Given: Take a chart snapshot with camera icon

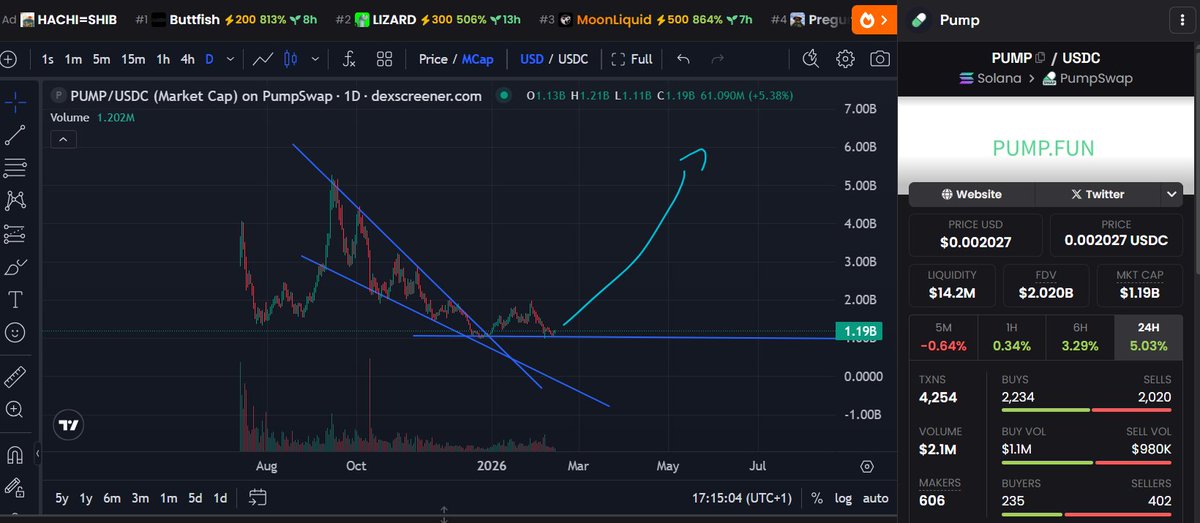Looking at the screenshot, I should pos(879,59).
